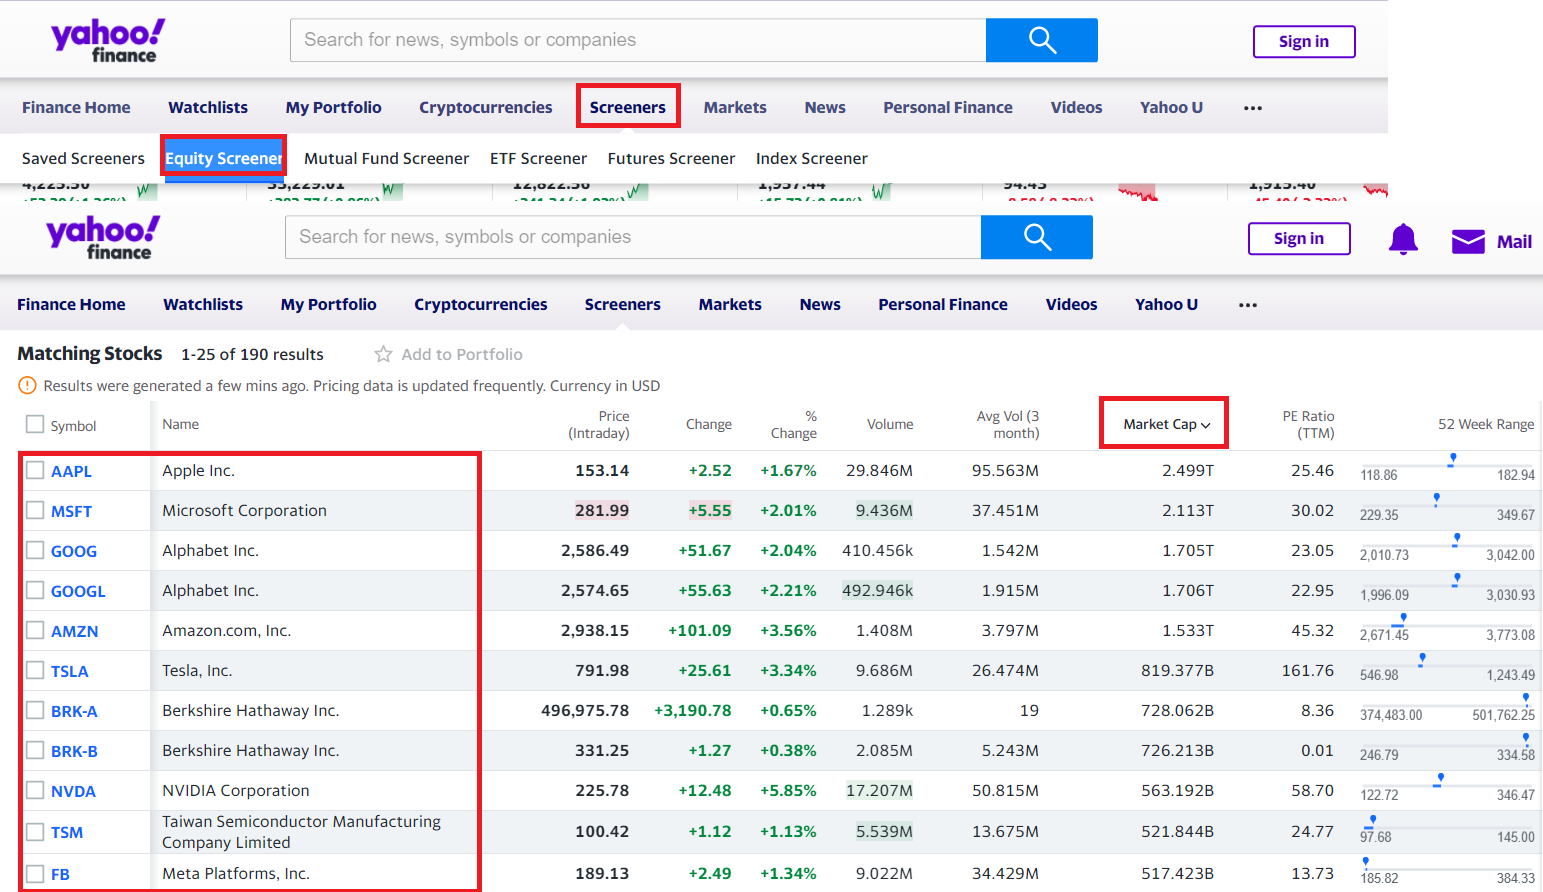Check the AAPL row checkbox
This screenshot has height=892, width=1543.
(35, 470)
